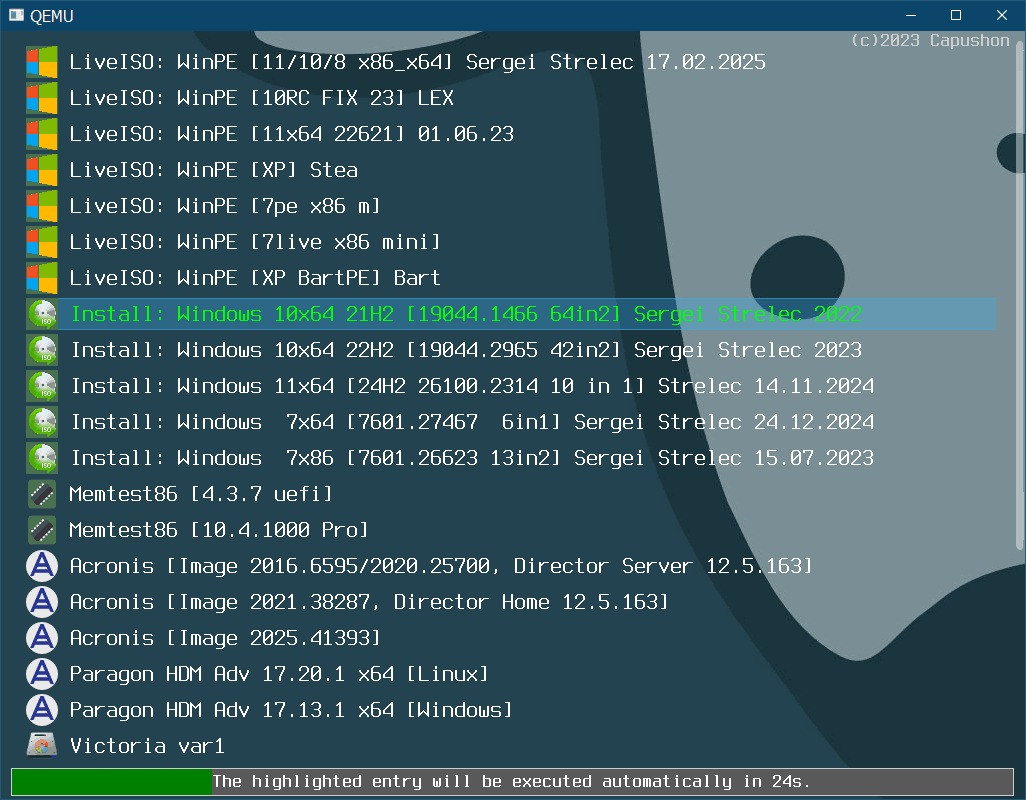This screenshot has height=800, width=1026.
Task: Choose Install Windows 7x64 6in1 24.12.2024
Action: pos(472,422)
